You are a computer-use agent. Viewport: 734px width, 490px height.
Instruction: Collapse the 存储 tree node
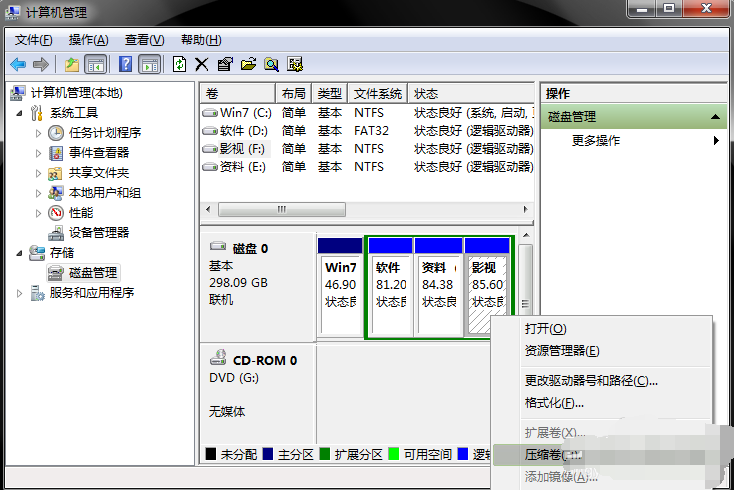click(21, 253)
